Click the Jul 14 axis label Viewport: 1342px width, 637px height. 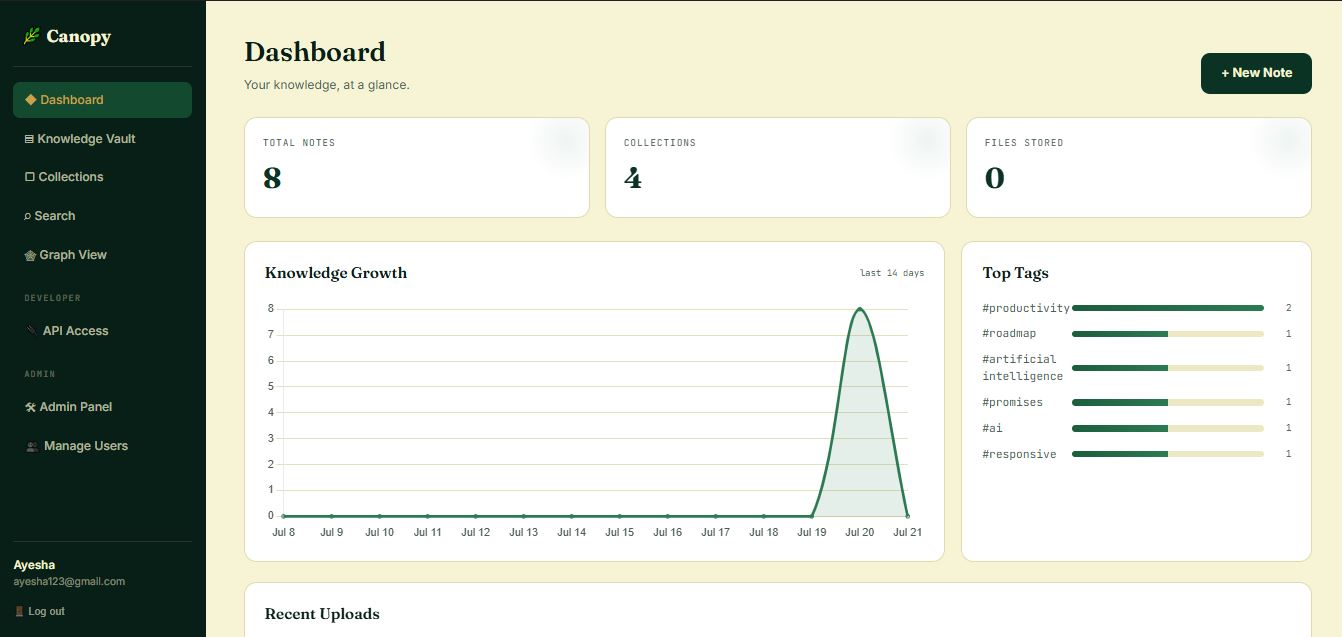(x=572, y=532)
